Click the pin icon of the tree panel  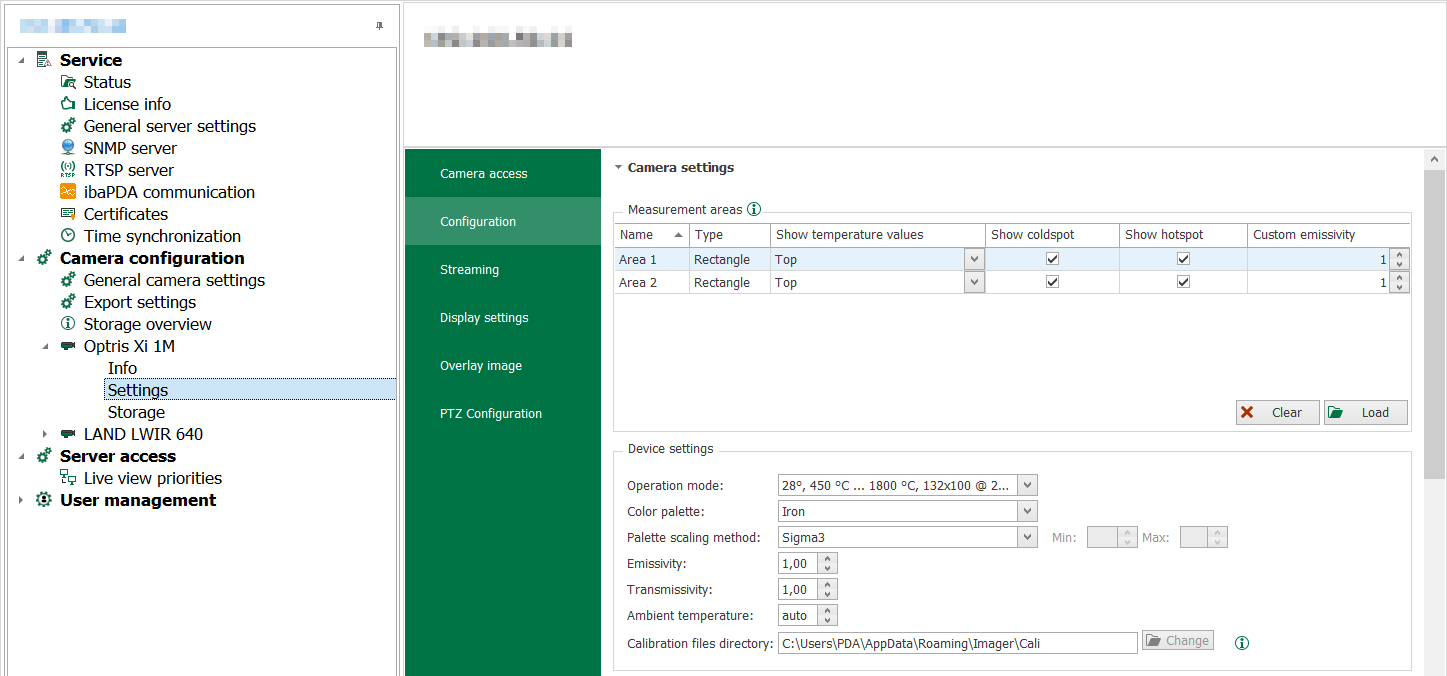379,26
